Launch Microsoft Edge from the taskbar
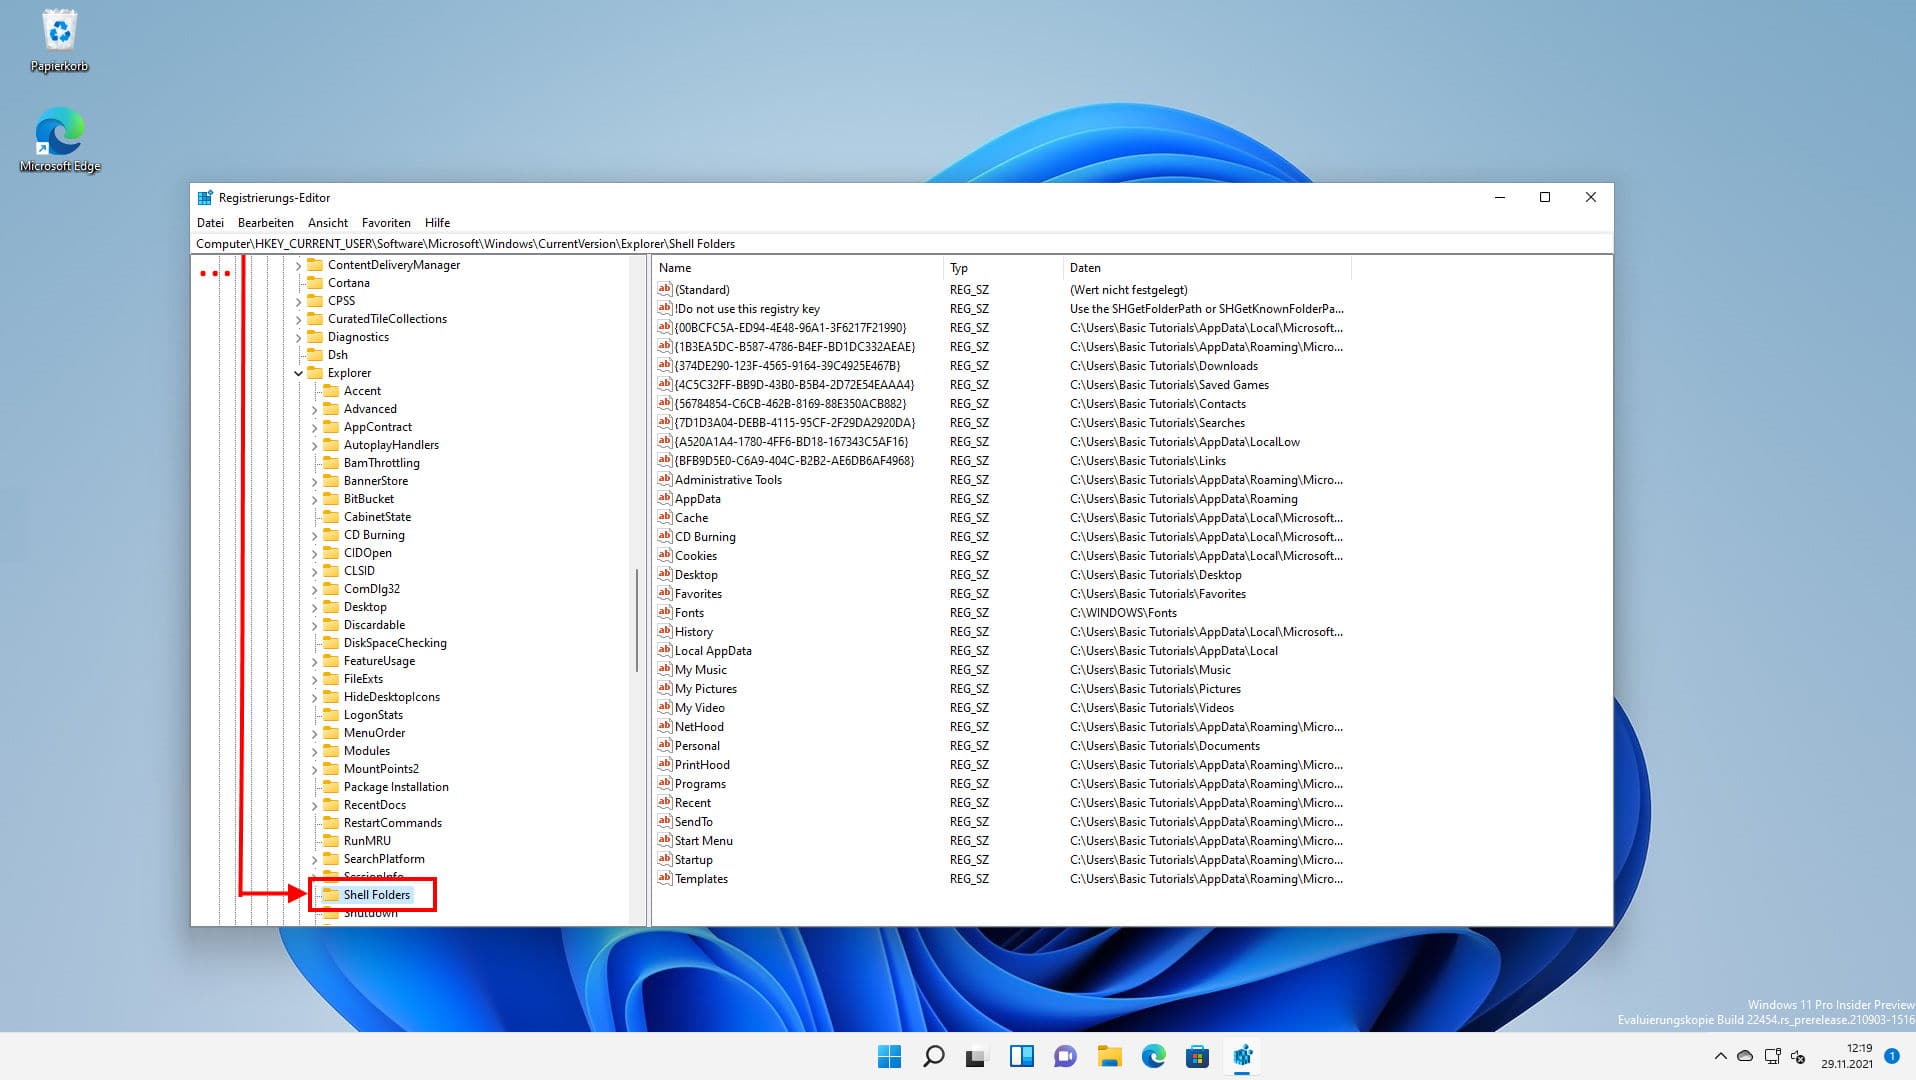Image resolution: width=1916 pixels, height=1080 pixels. (1156, 1056)
